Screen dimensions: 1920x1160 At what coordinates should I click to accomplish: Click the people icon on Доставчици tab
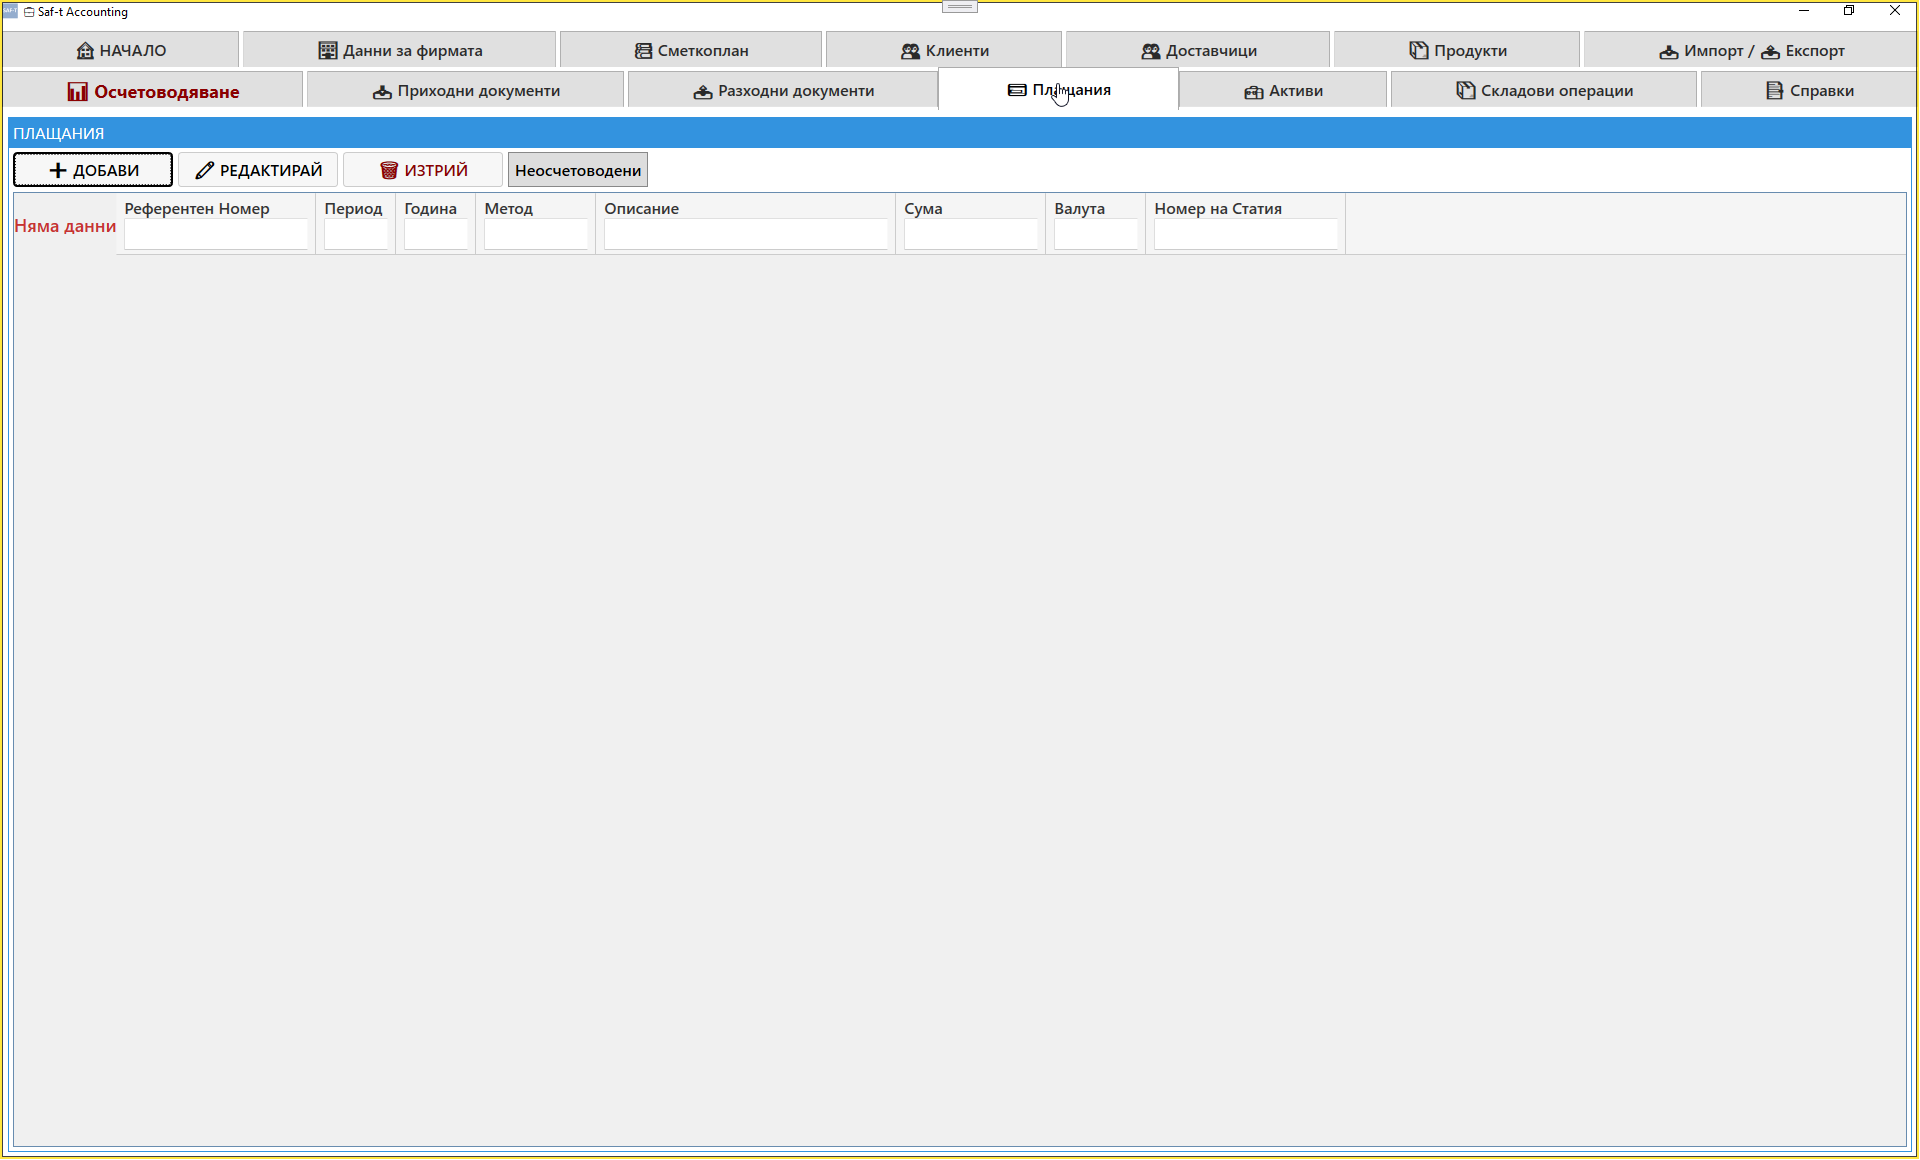tap(1151, 50)
